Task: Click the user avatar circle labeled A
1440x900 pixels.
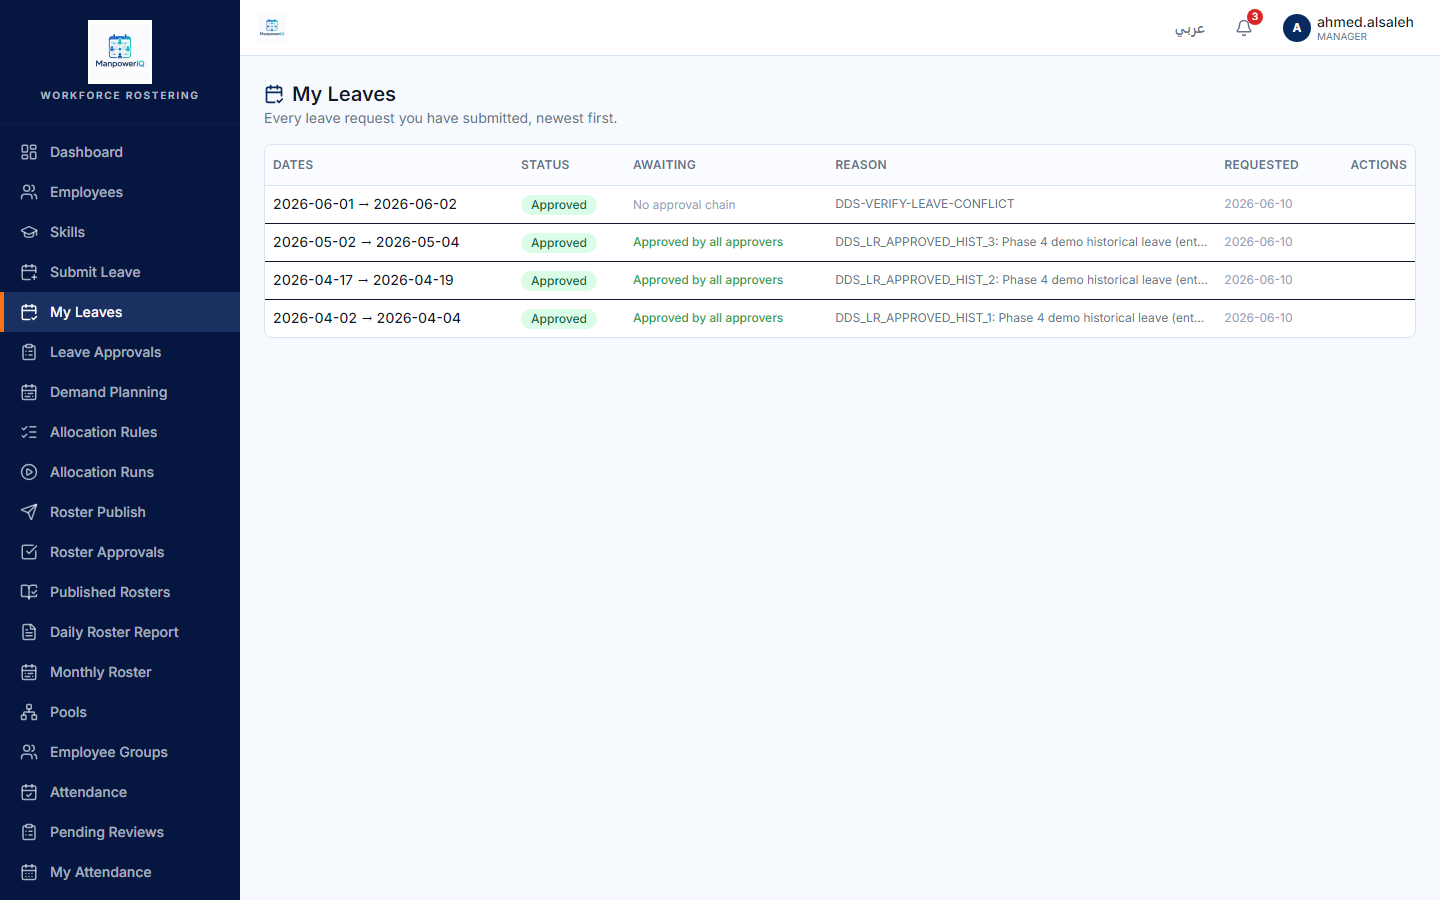Action: [x=1297, y=28]
